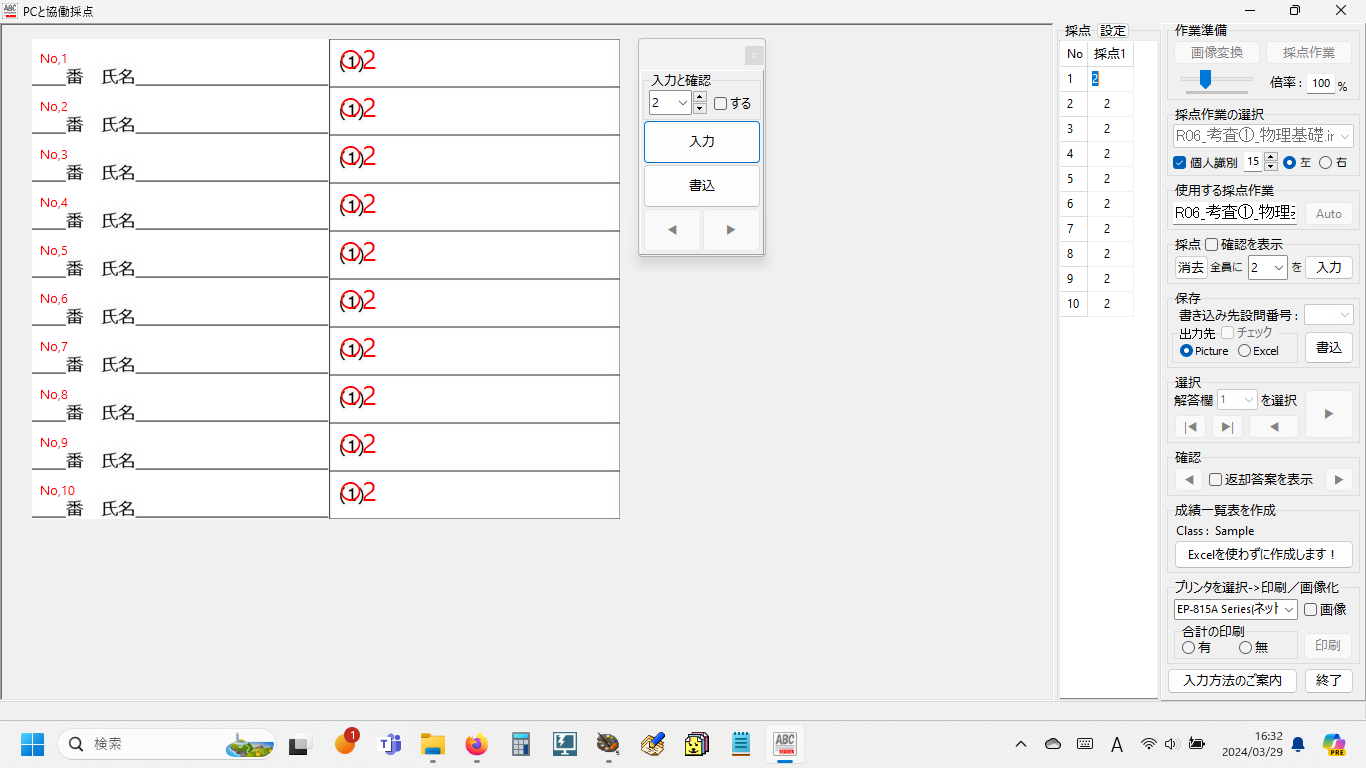Enable the 確認を表示 checkbox
Screen dimensions: 1366x768
[1212, 245]
